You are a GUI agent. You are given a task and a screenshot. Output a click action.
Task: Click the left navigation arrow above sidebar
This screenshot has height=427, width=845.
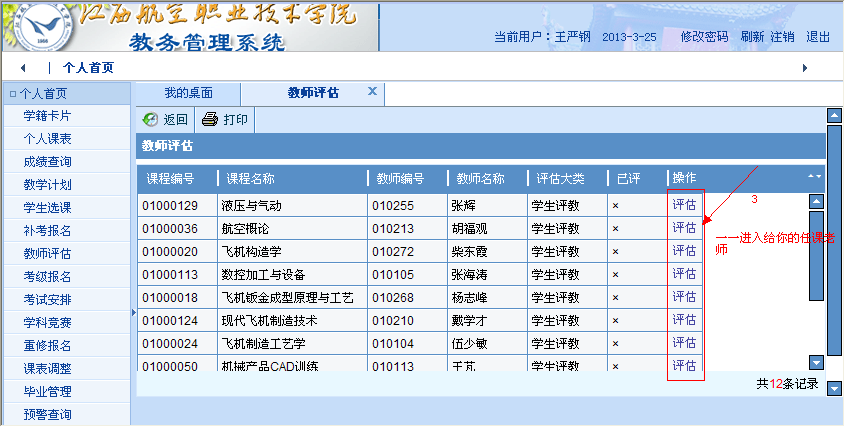[x=22, y=68]
